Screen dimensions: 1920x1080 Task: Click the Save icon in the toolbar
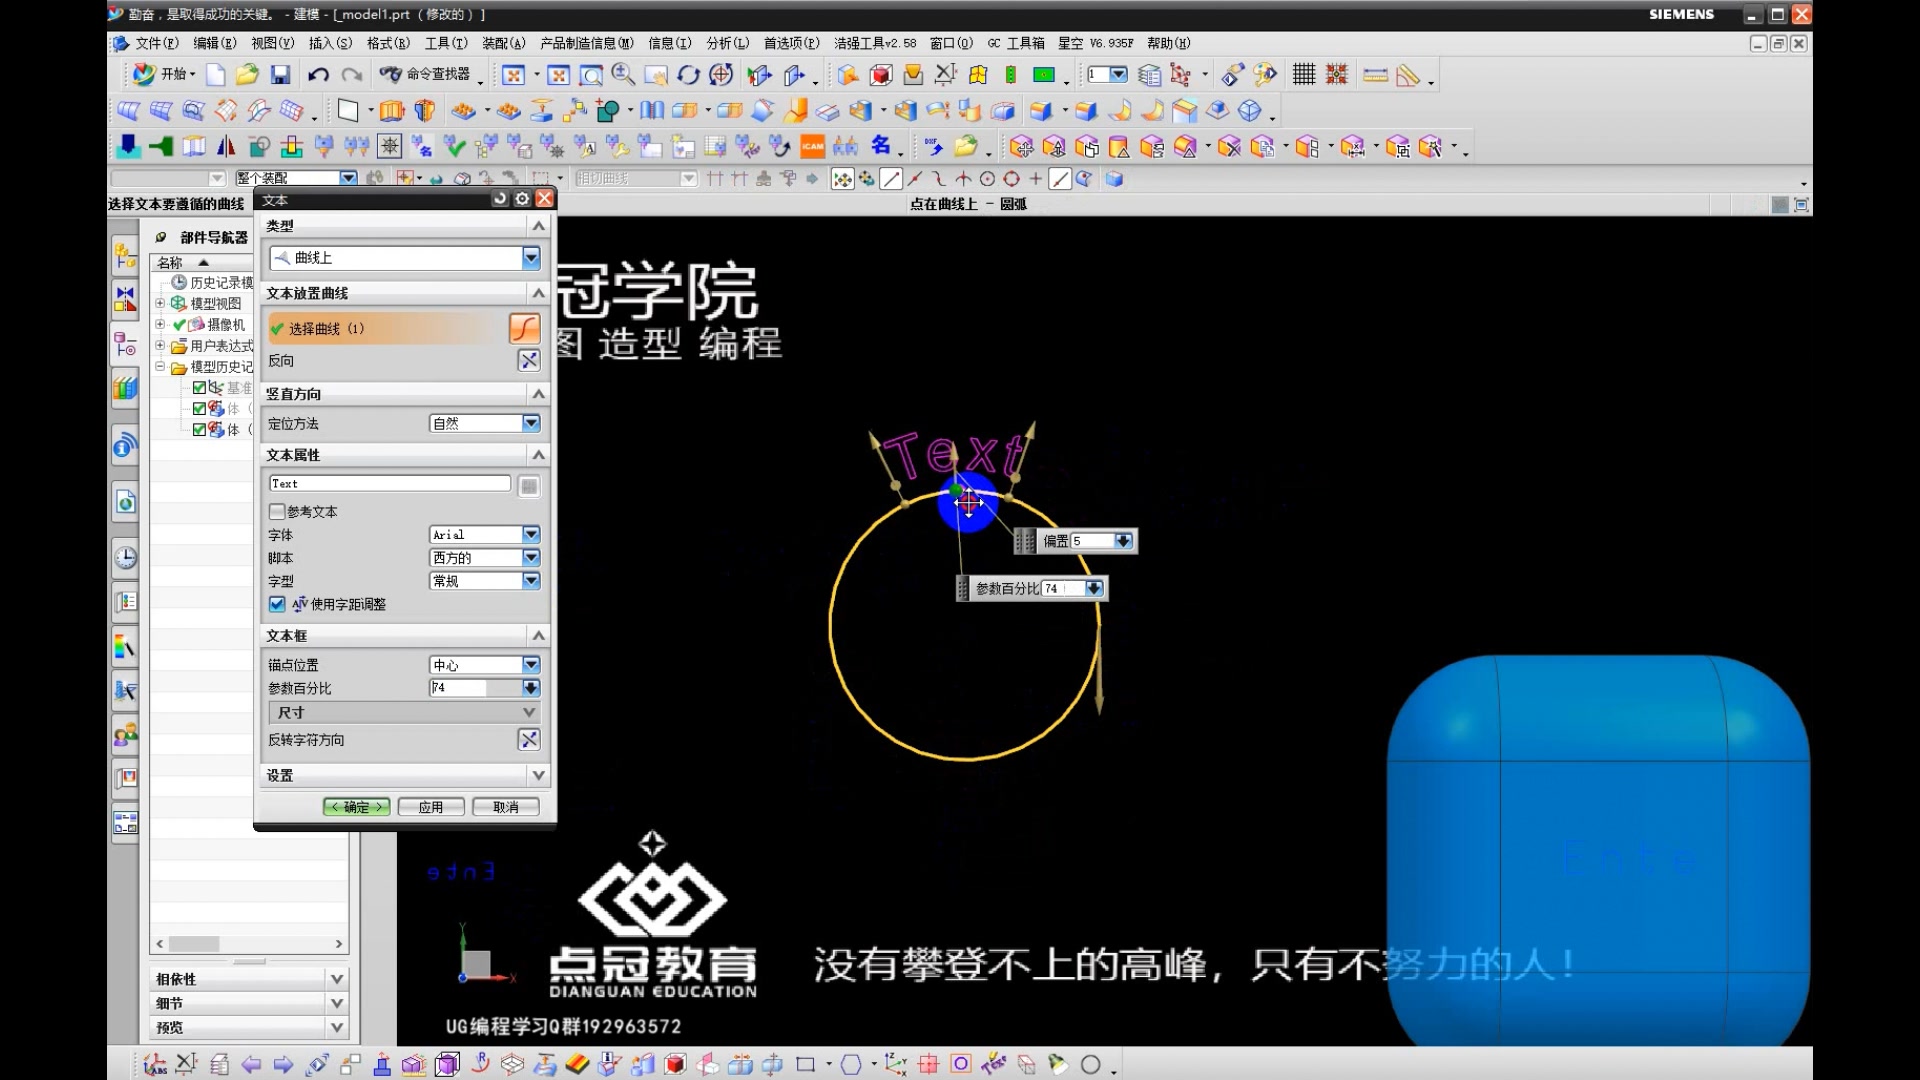[x=280, y=74]
